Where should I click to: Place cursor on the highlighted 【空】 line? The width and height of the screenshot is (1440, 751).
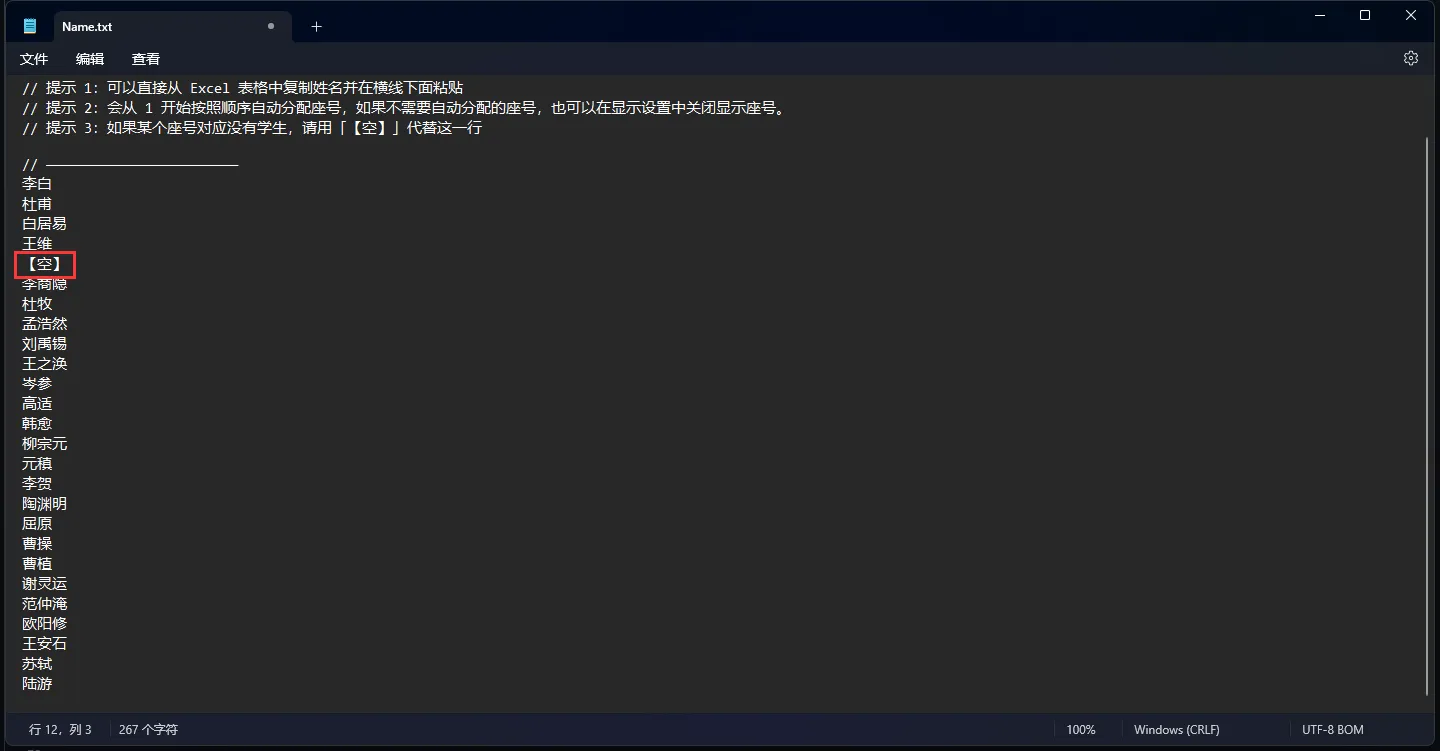pyautogui.click(x=45, y=264)
